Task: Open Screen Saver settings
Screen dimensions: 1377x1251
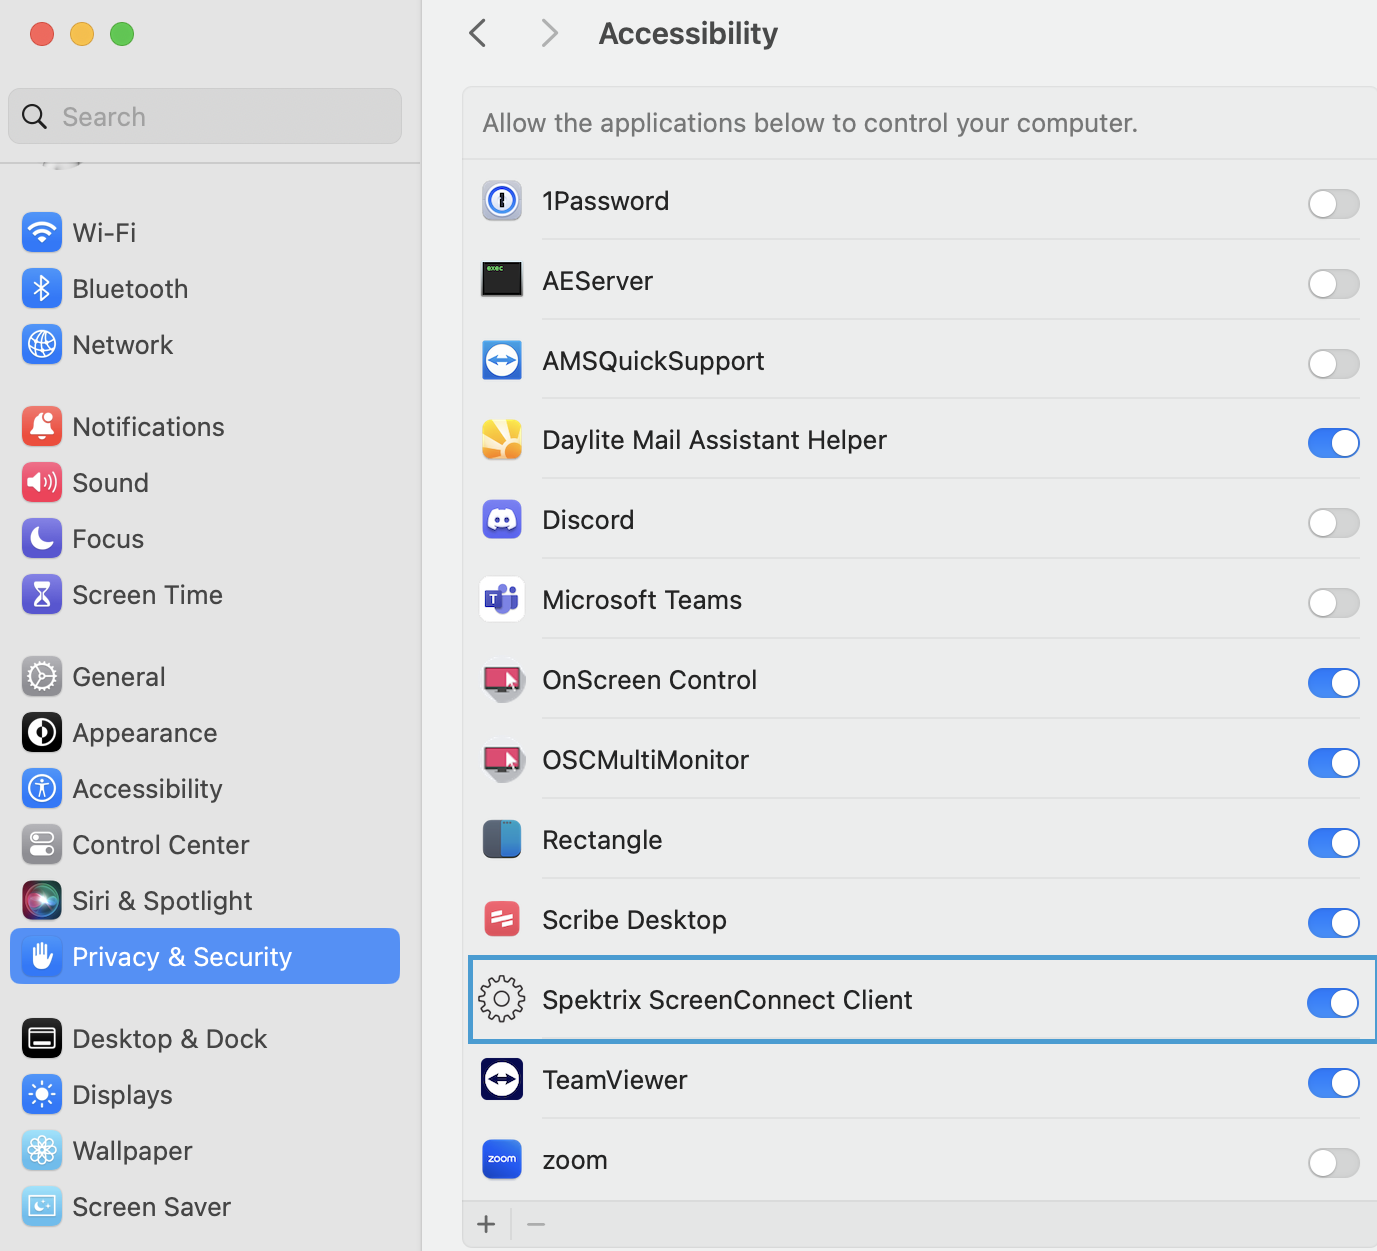Action: pos(205,1207)
